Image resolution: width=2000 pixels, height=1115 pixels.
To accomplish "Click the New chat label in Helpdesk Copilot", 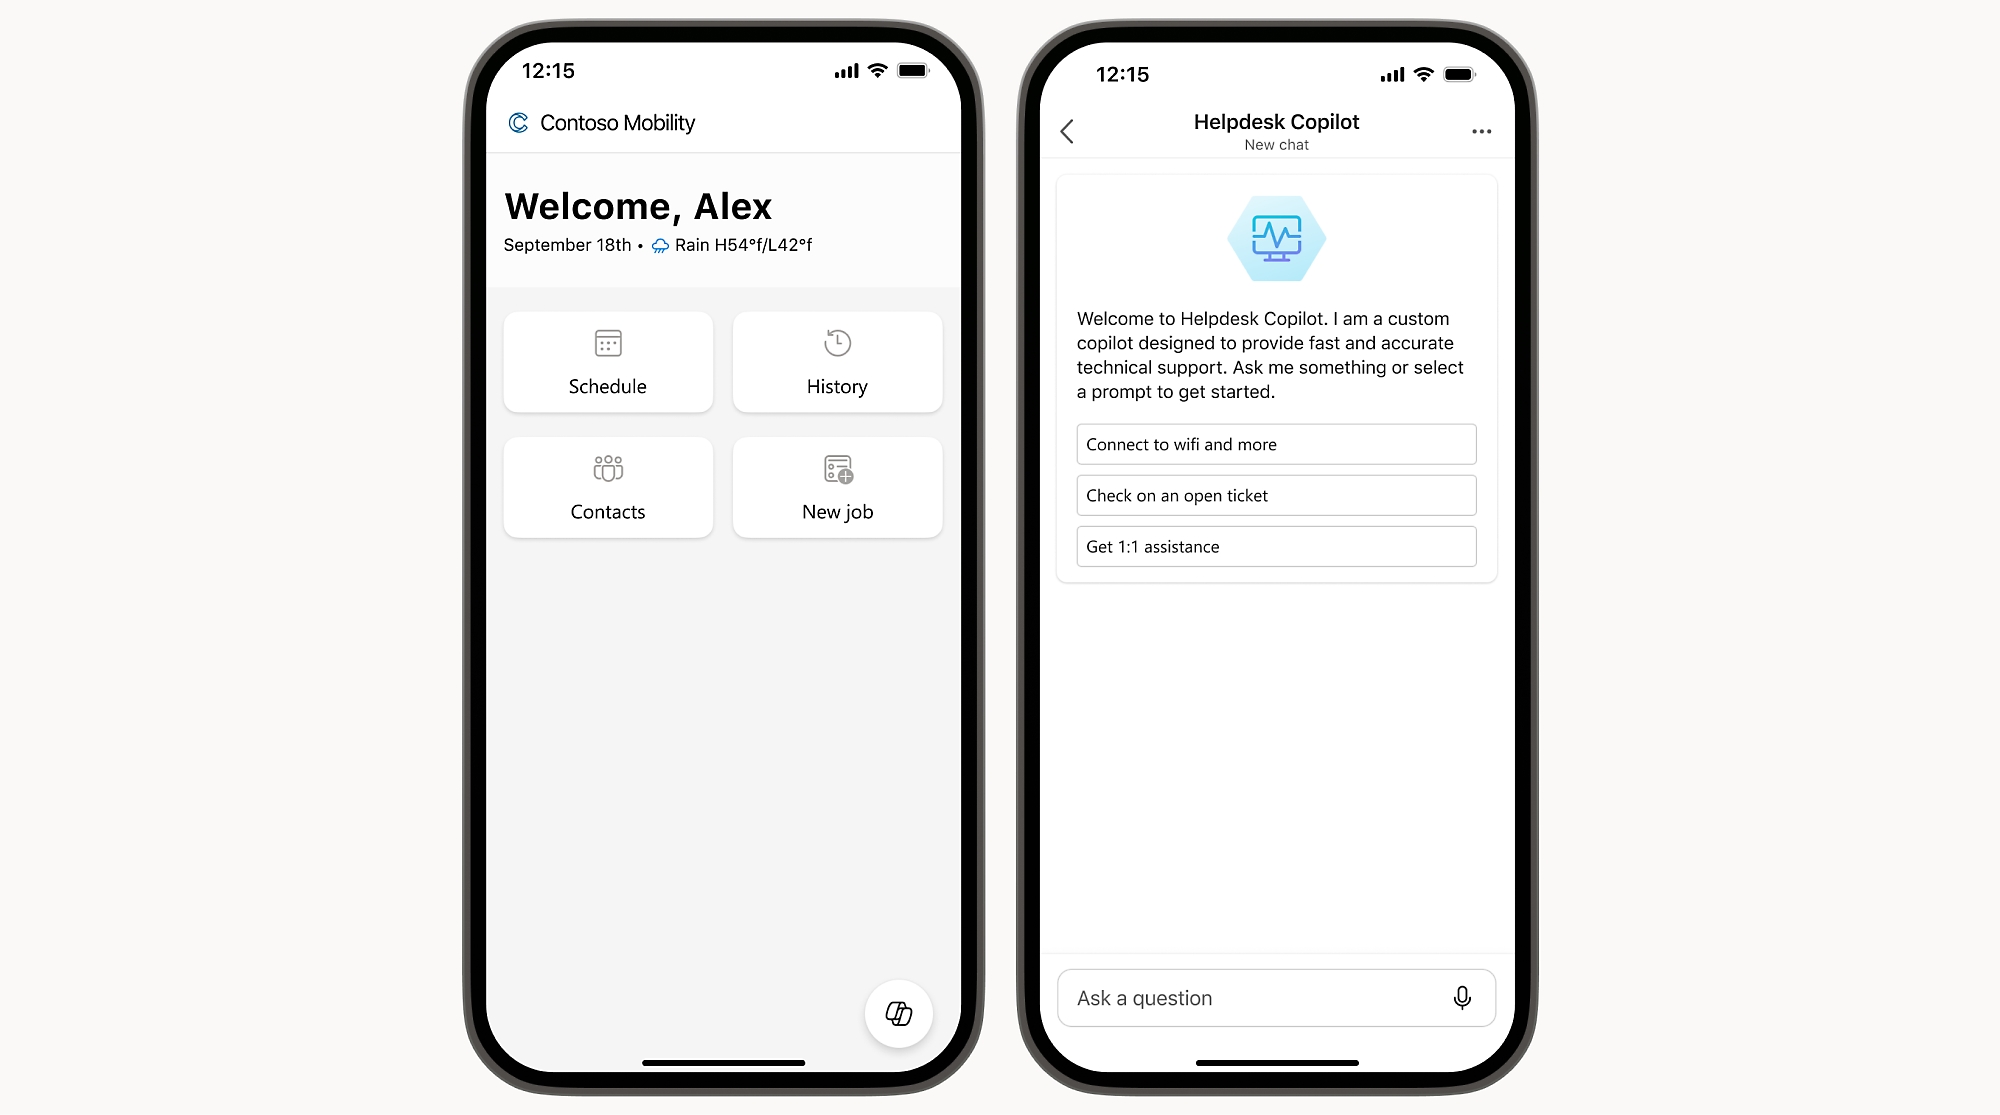I will point(1274,144).
